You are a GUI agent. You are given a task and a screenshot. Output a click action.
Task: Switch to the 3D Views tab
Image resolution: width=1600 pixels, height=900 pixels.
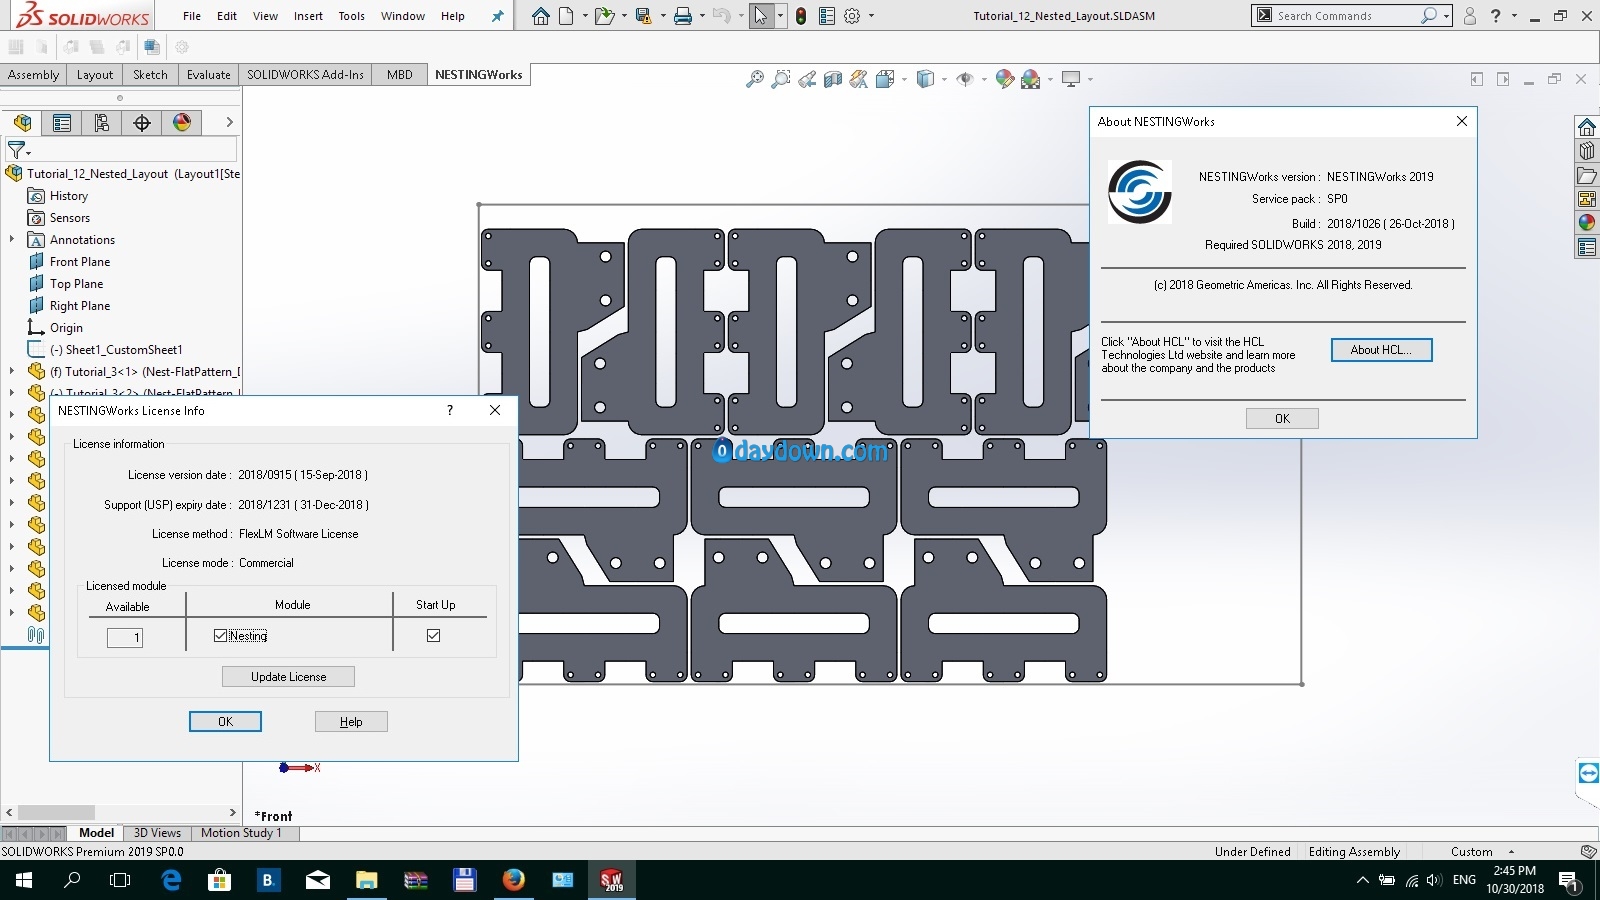[x=157, y=833]
